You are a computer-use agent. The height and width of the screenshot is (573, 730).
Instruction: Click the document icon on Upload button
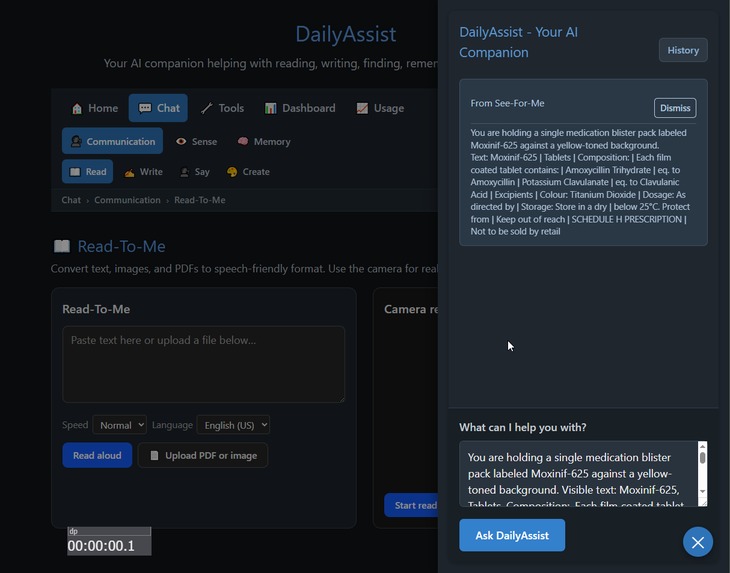click(155, 456)
